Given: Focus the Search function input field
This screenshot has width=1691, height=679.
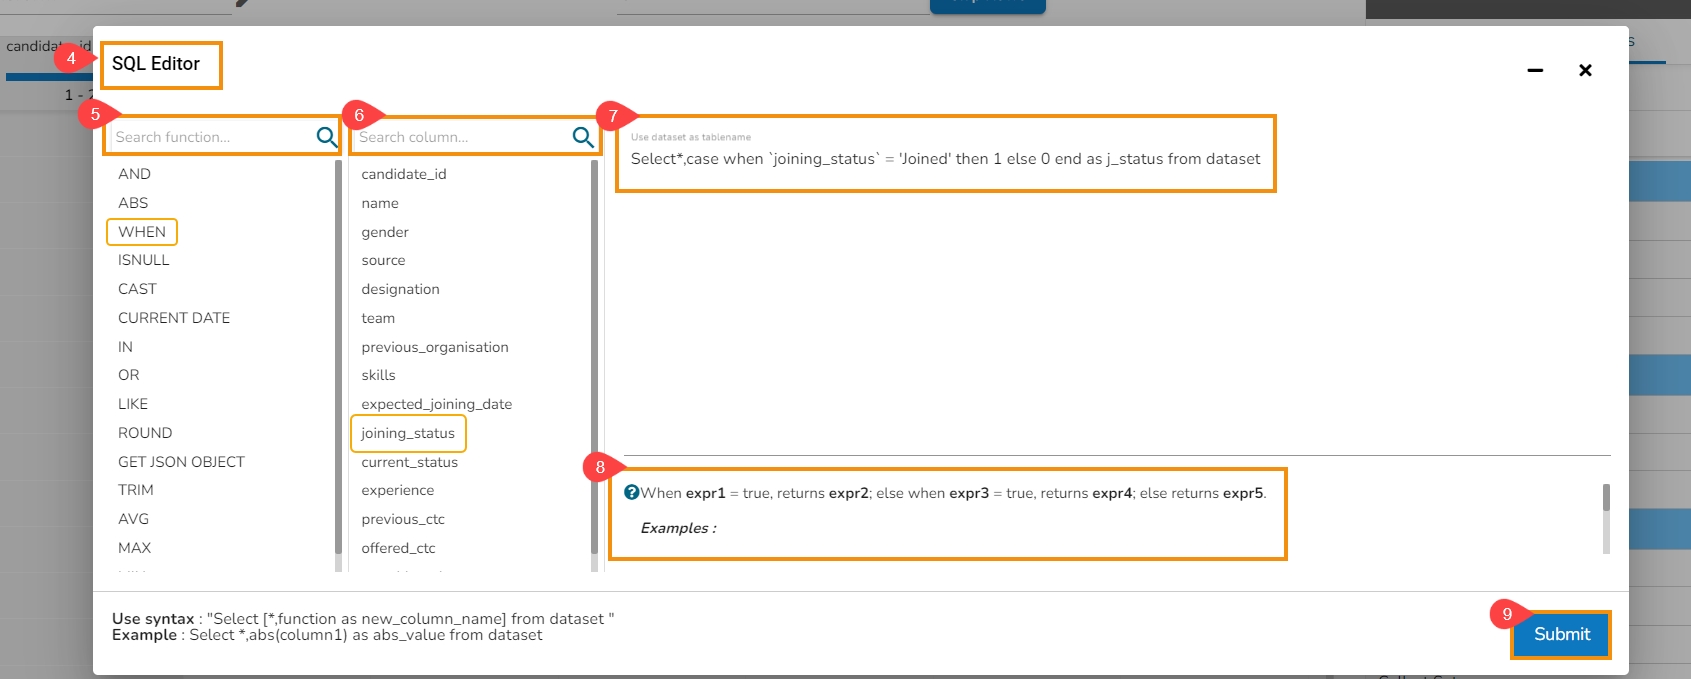Looking at the screenshot, I should tap(210, 137).
